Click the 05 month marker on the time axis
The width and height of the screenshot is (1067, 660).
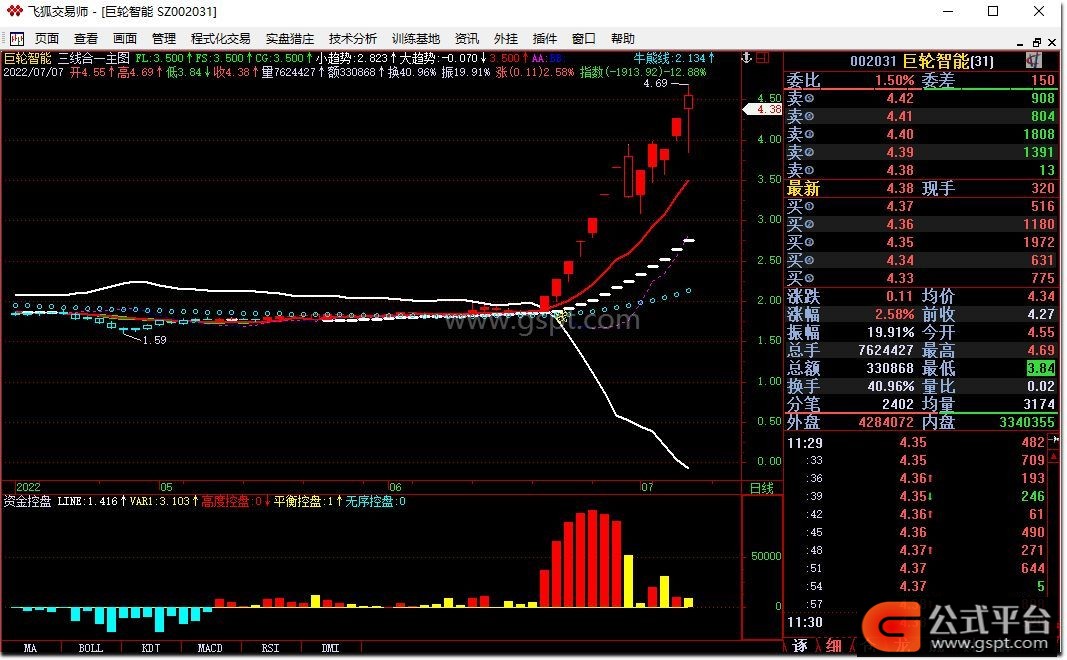click(x=166, y=487)
